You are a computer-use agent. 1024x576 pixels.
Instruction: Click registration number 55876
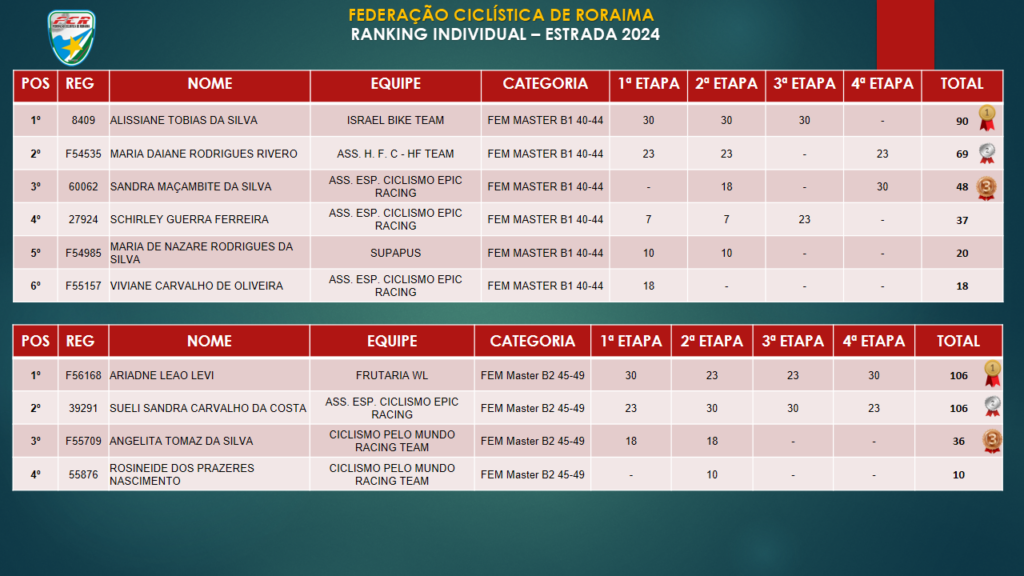tap(83, 475)
